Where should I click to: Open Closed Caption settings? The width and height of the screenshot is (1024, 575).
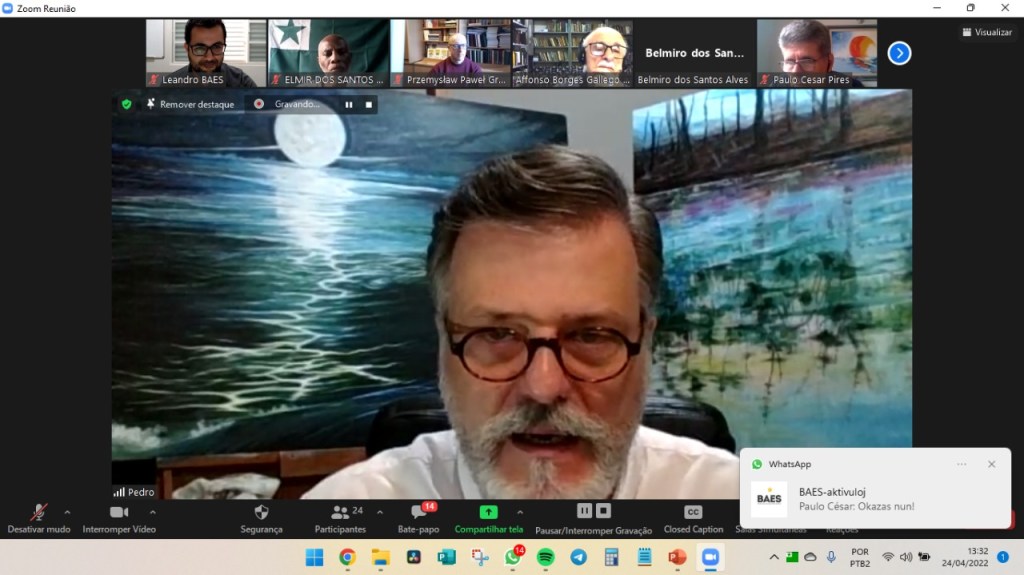coord(693,512)
